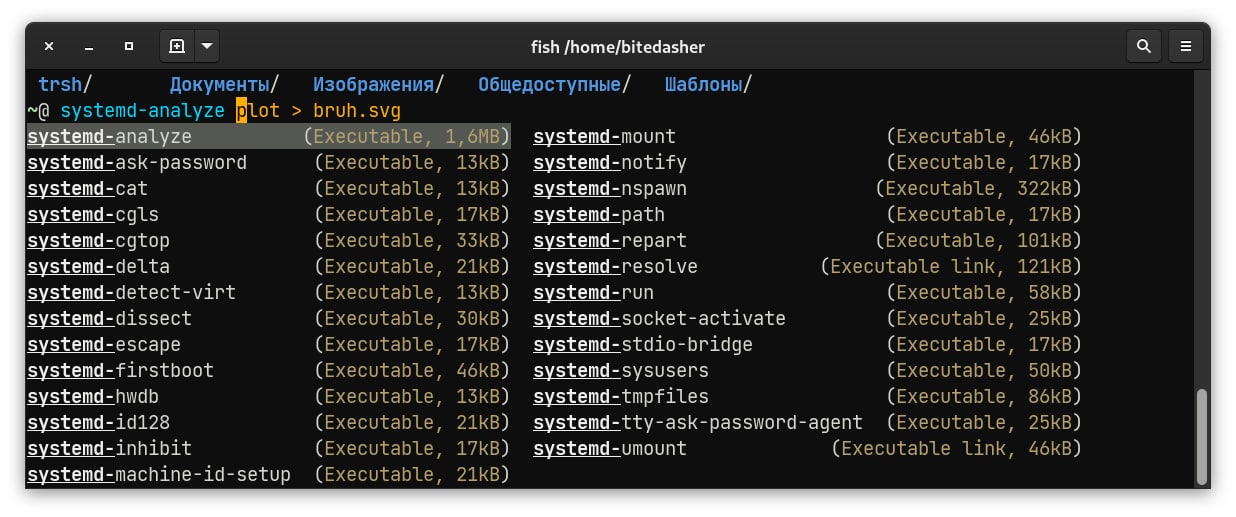The width and height of the screenshot is (1236, 517).
Task: Select systemd-id128 completion
Action: pyautogui.click(x=268, y=423)
